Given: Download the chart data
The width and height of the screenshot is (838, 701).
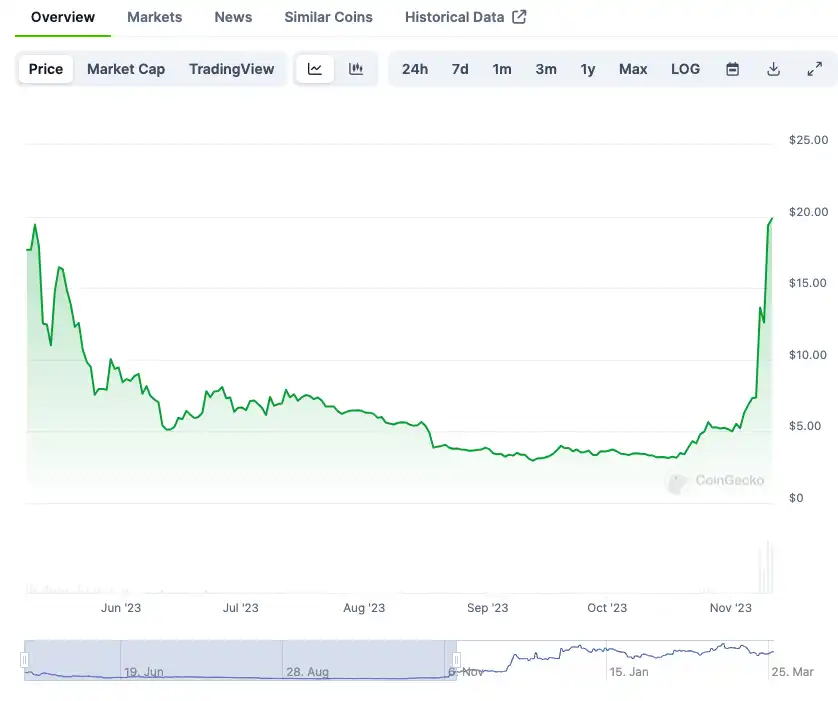Looking at the screenshot, I should (x=773, y=69).
